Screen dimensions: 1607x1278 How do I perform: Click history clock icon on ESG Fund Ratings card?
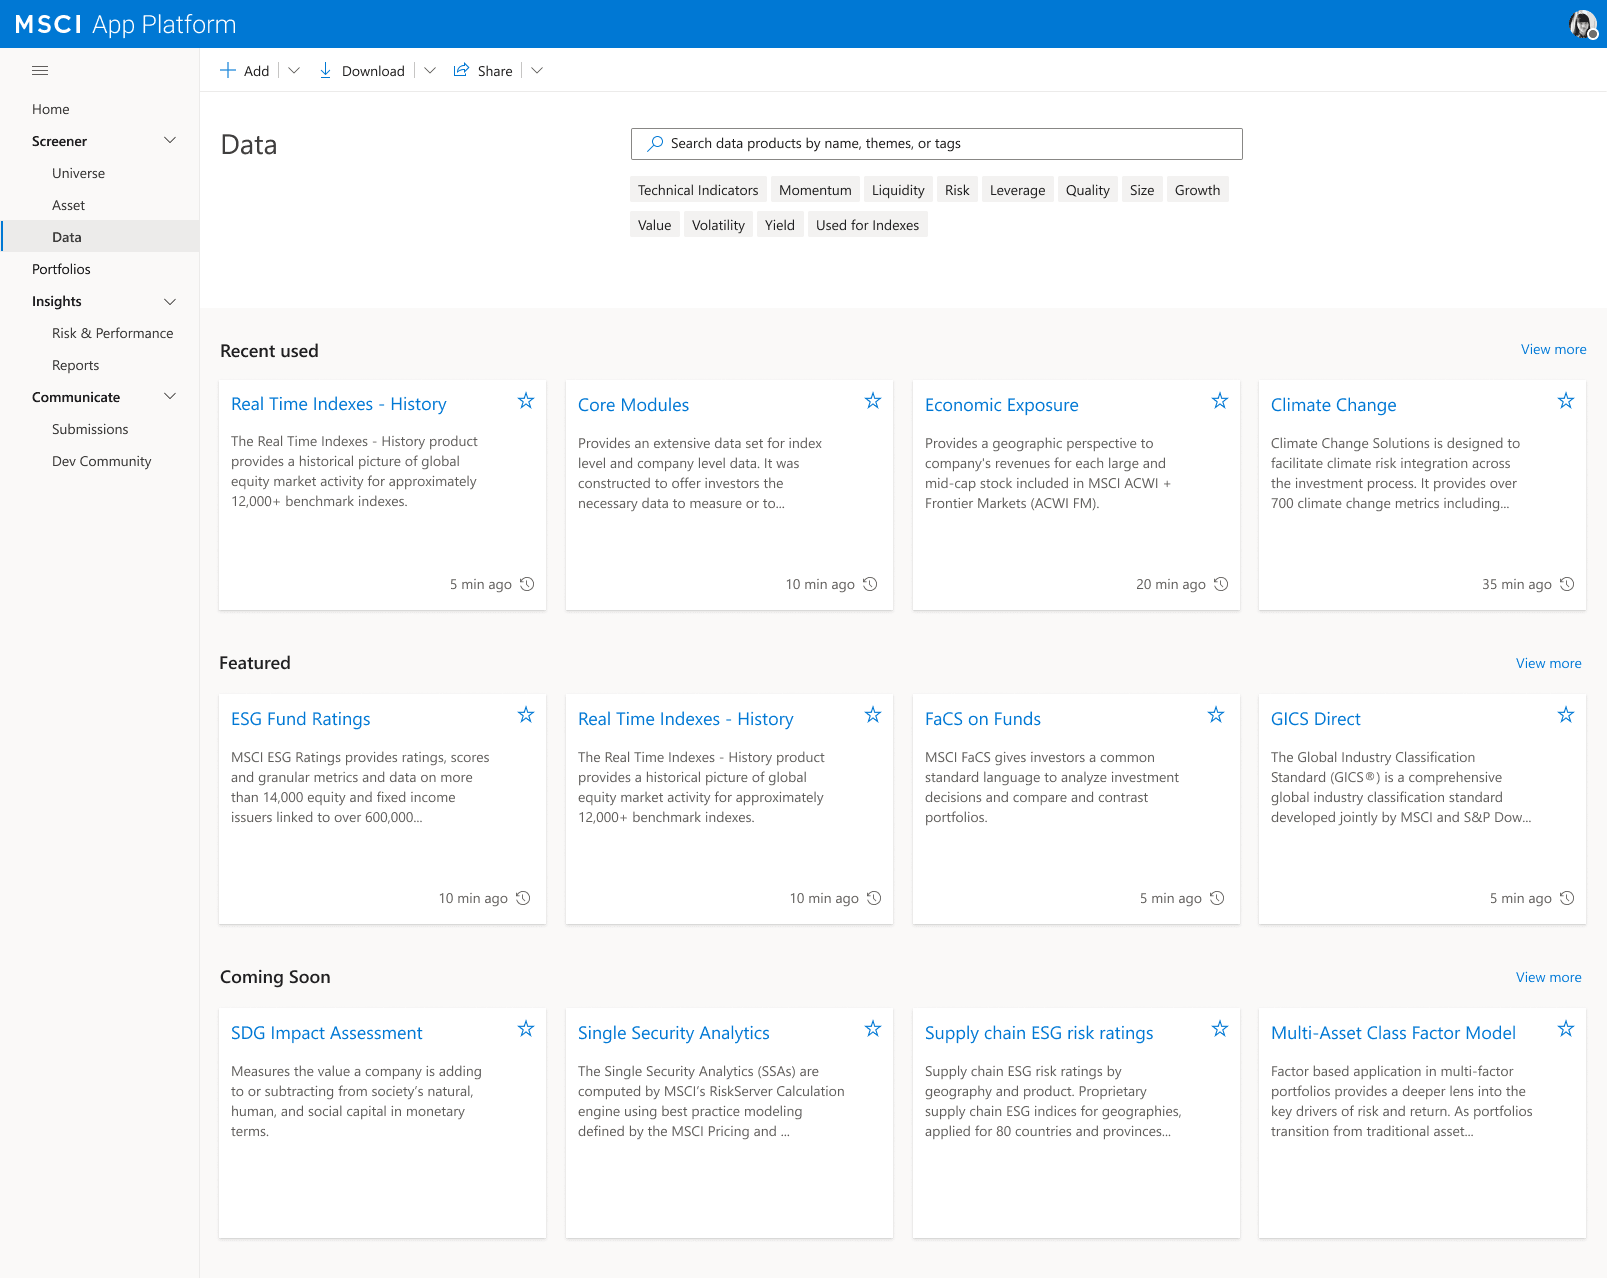point(523,898)
